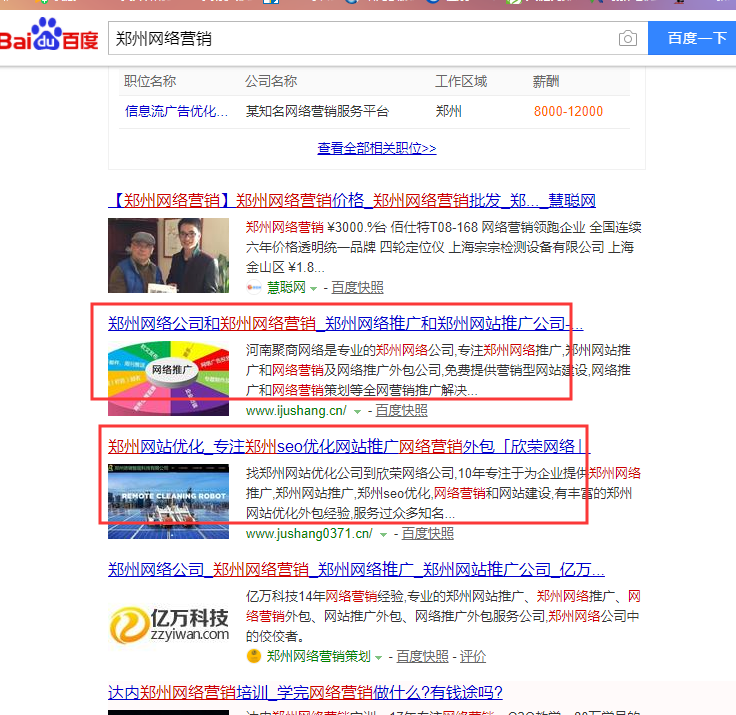The height and width of the screenshot is (715, 736).
Task: Click 郑州网络营销策划 source label
Action: (x=319, y=656)
